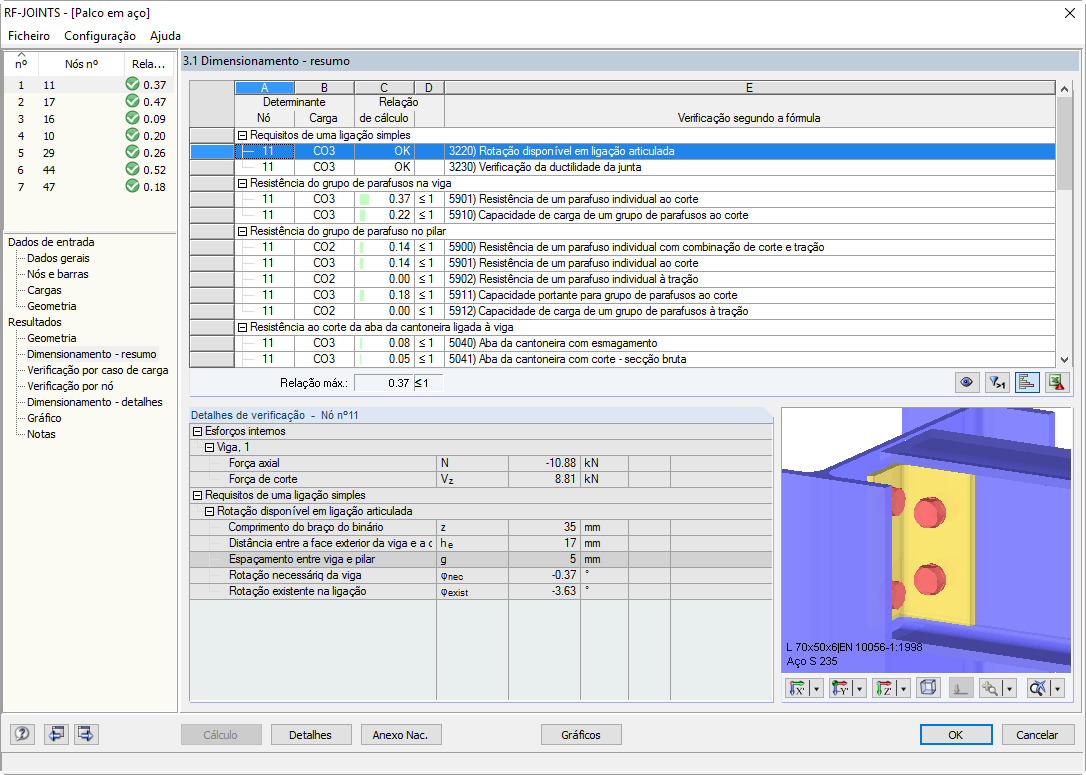The image size is (1086, 775).
Task: Go to the previous table with back arrow icon
Action: [55, 734]
